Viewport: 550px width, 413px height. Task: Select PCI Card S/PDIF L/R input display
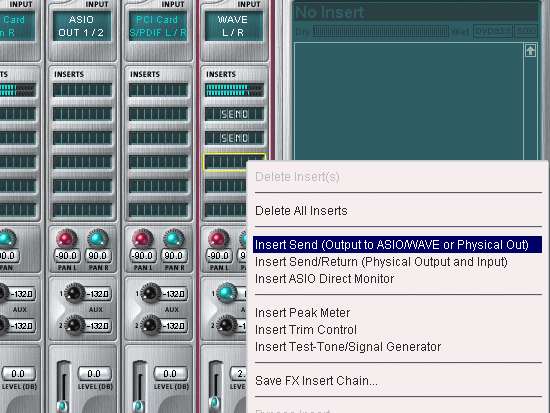coord(158,26)
